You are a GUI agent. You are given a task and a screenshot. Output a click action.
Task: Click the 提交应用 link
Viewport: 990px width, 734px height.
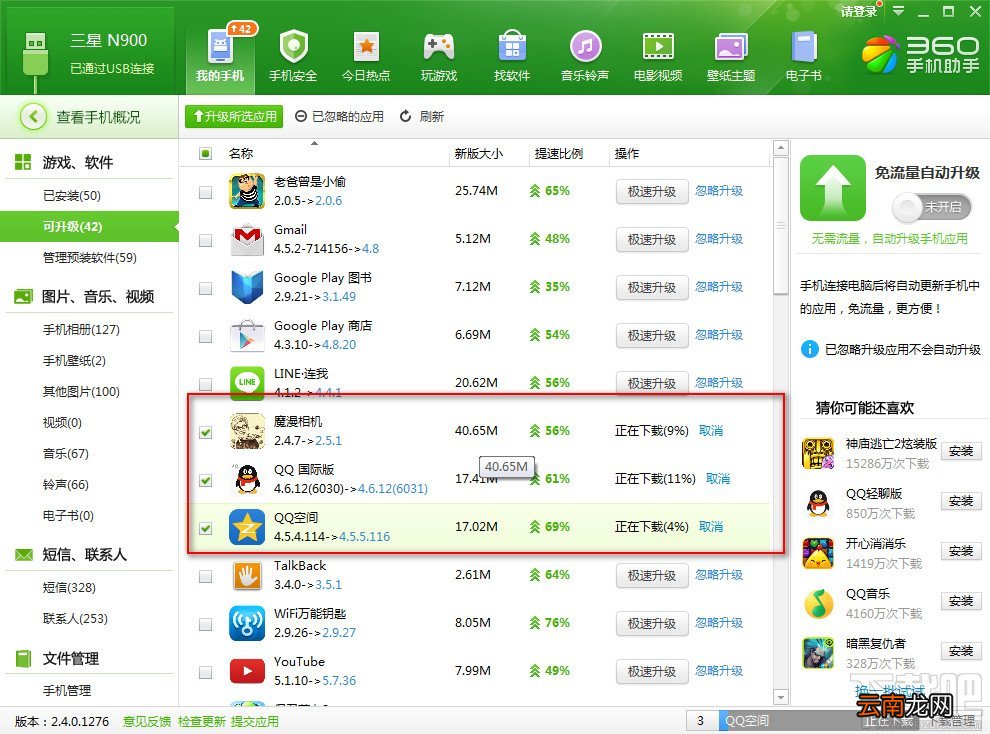click(x=255, y=721)
